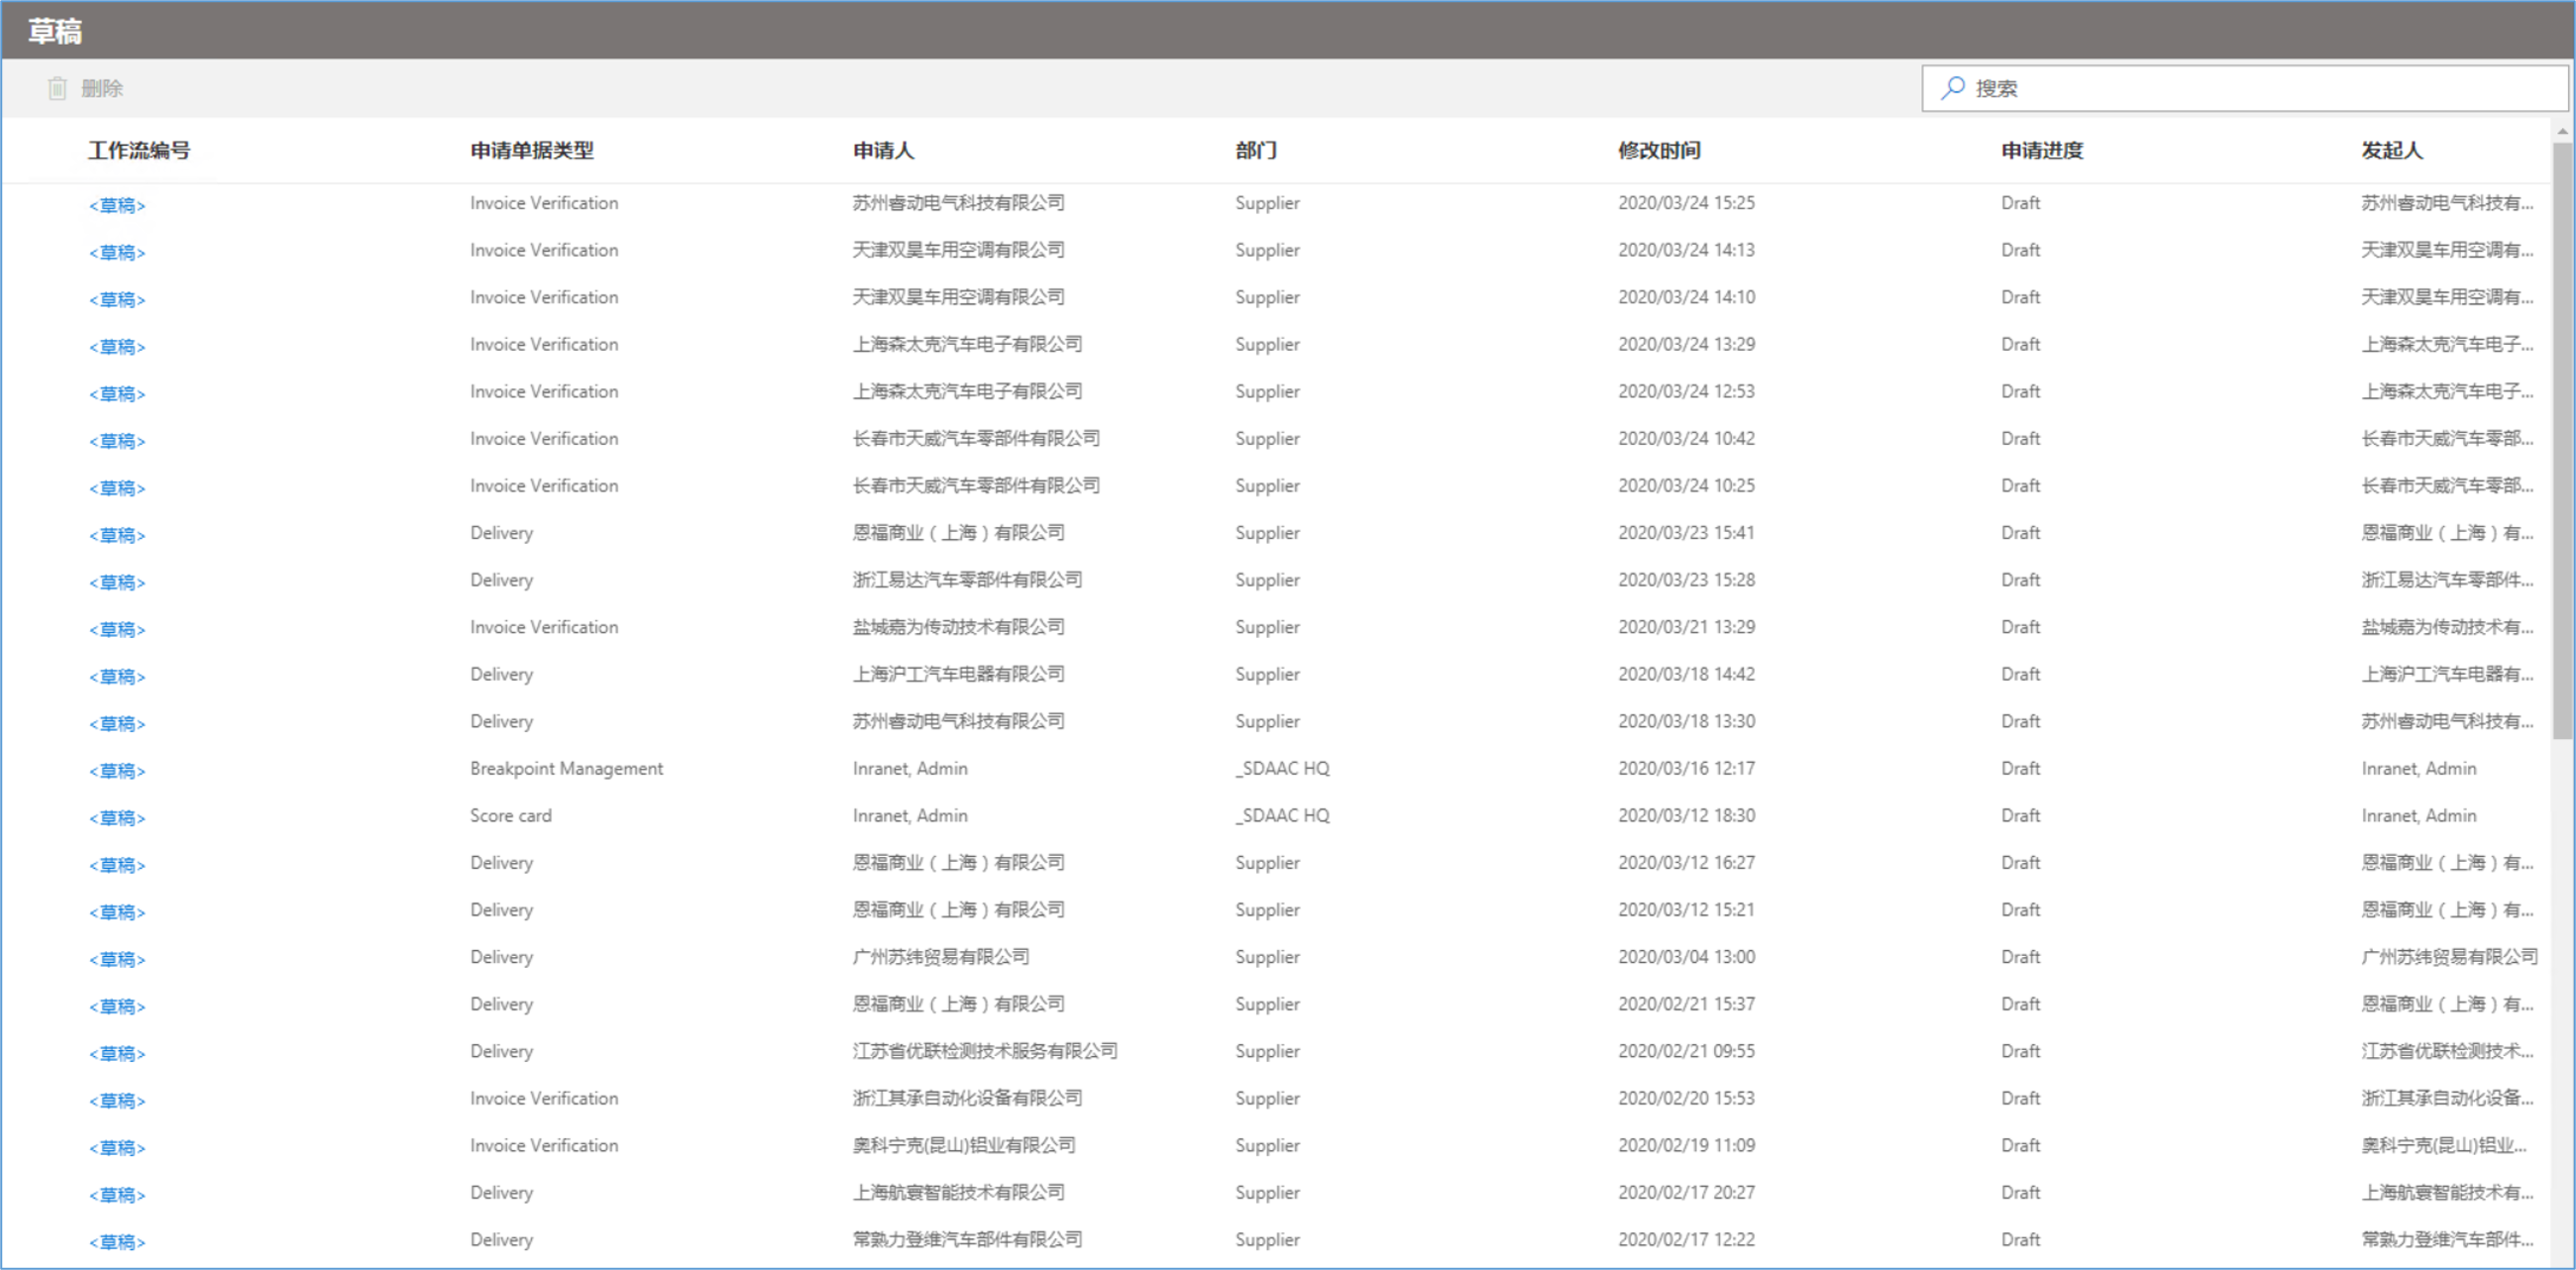Open draft link for 浙江其承自动化设备有限公司
Viewport: 2576px width, 1270px height.
click(117, 1100)
